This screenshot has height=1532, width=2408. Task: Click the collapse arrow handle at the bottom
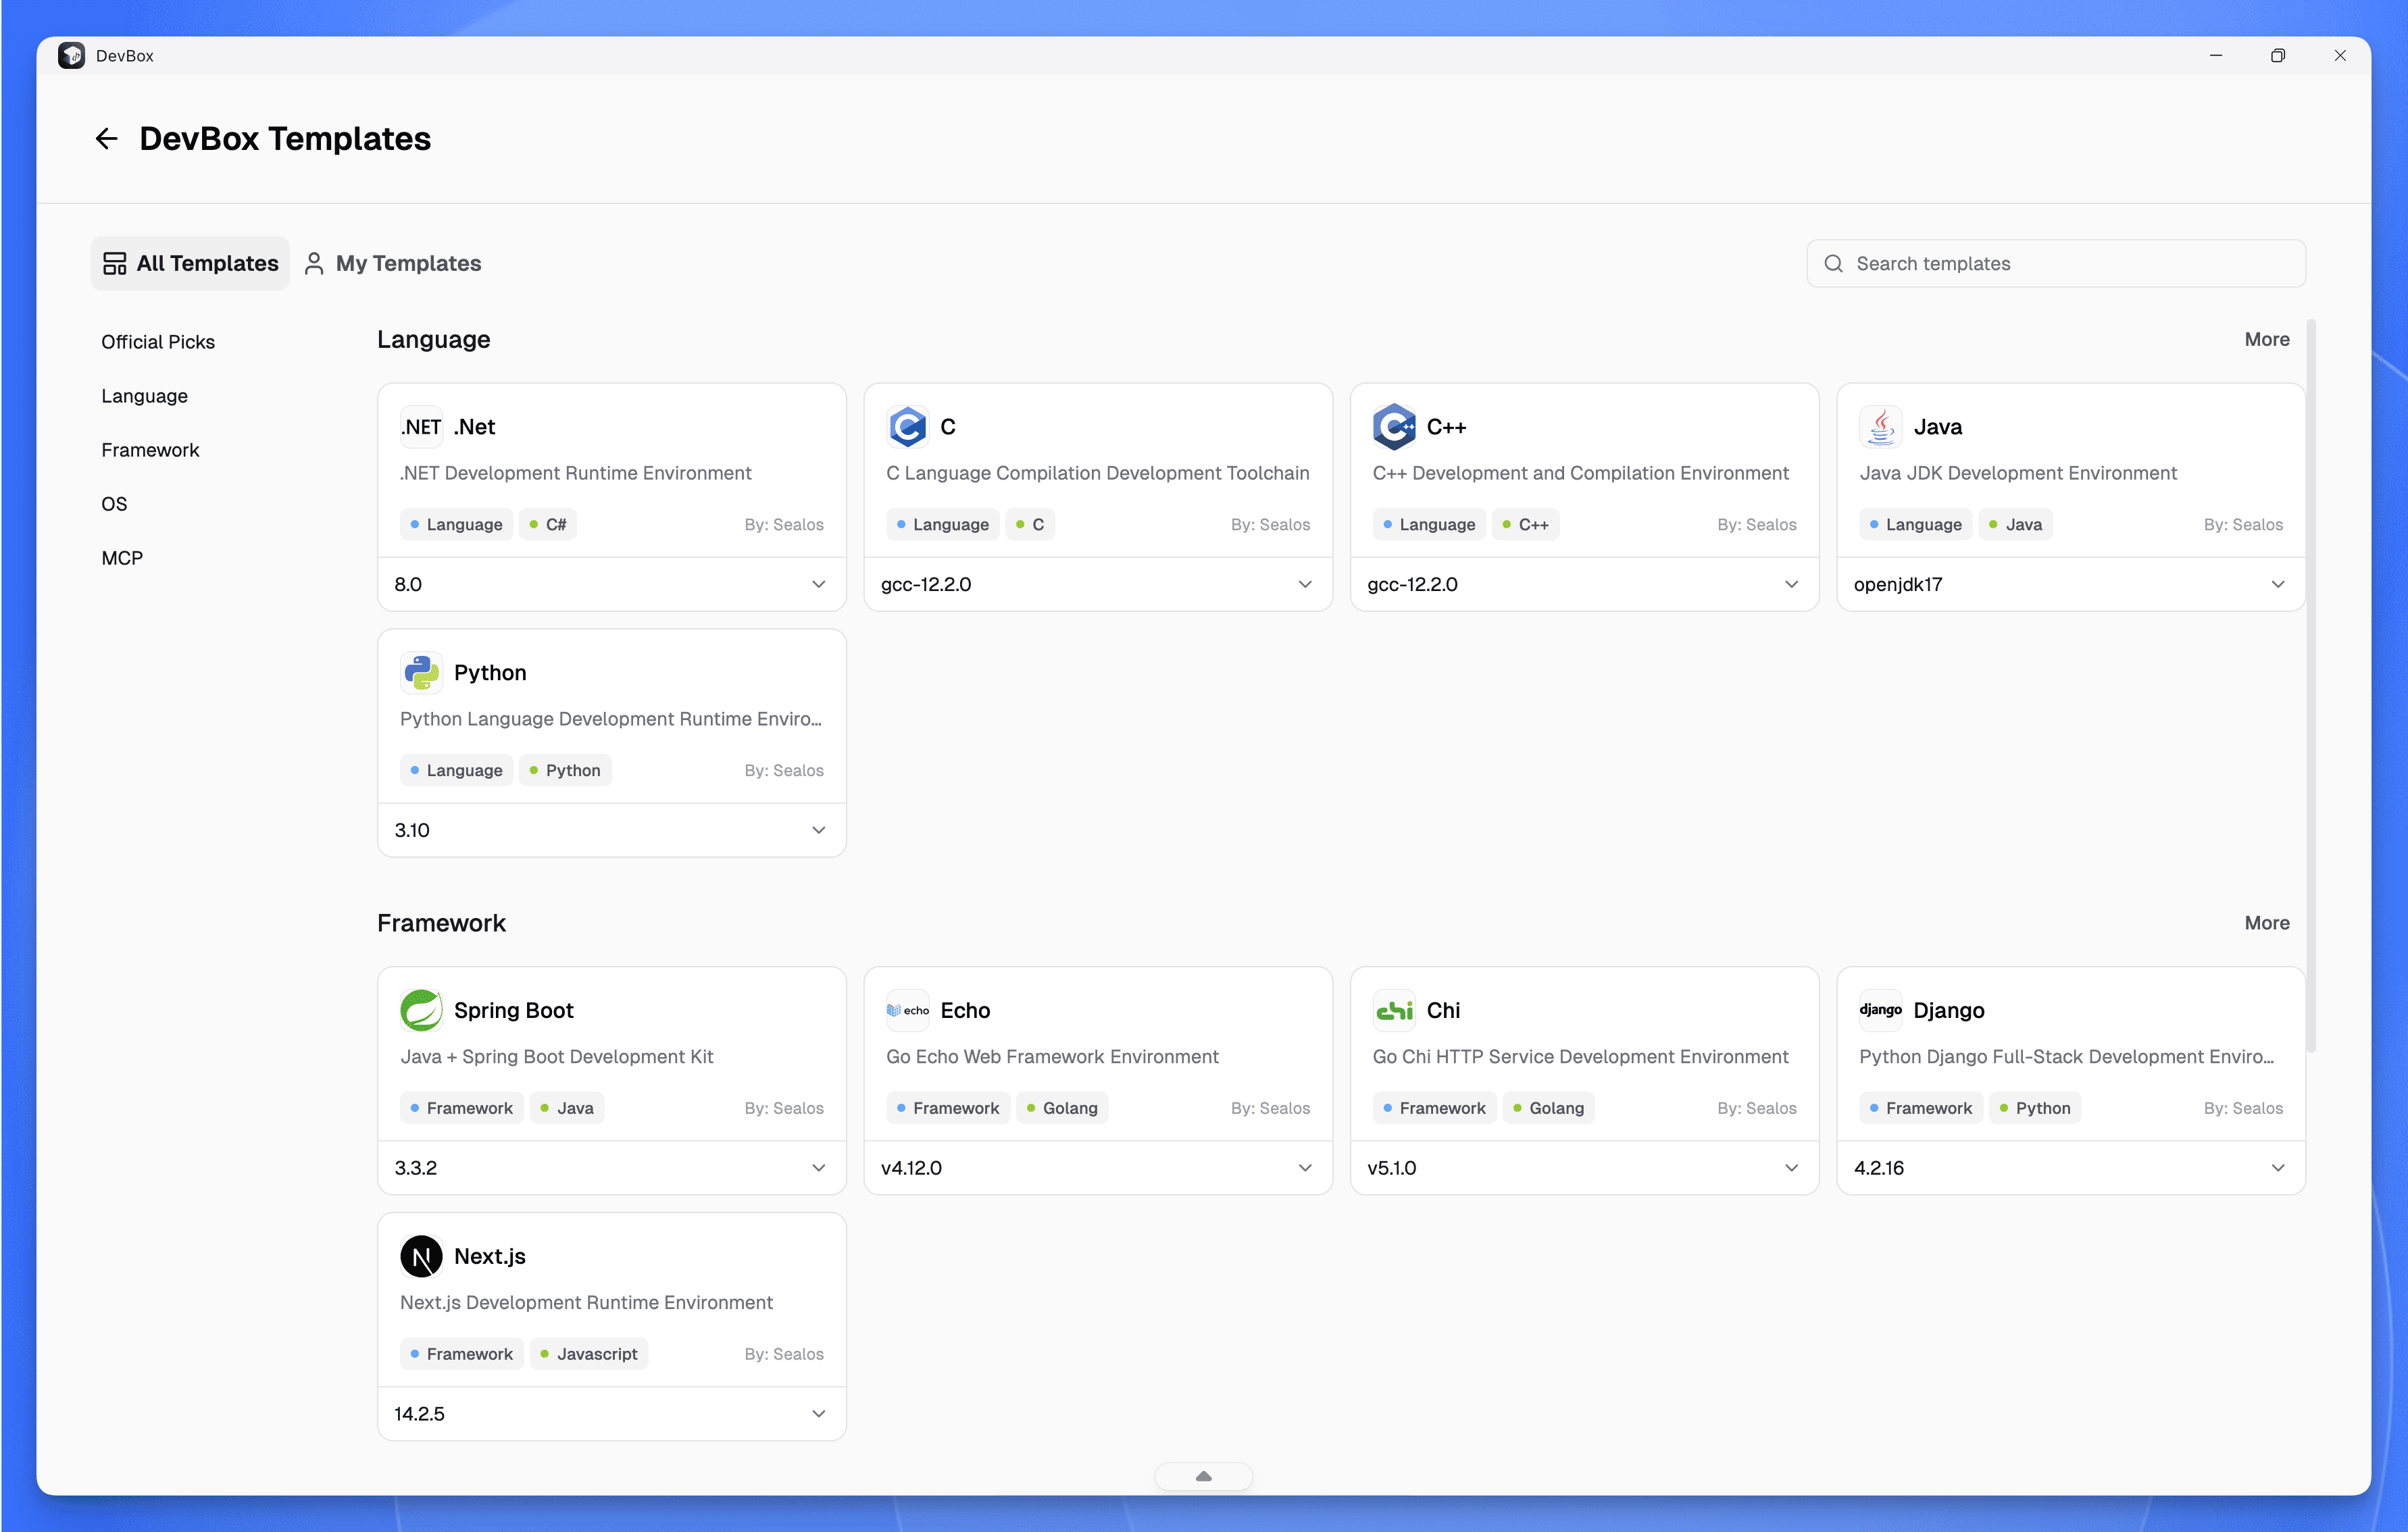tap(1203, 1476)
